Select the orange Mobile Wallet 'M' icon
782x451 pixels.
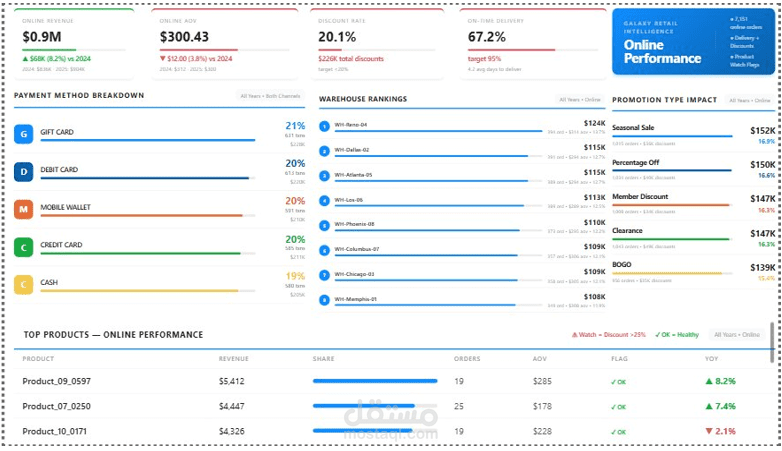pyautogui.click(x=23, y=210)
